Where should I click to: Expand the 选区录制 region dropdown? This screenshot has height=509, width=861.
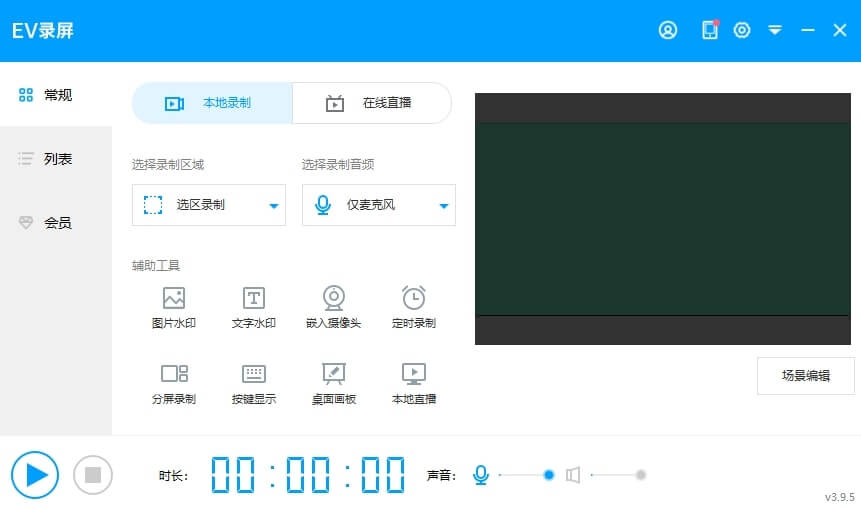coord(209,205)
